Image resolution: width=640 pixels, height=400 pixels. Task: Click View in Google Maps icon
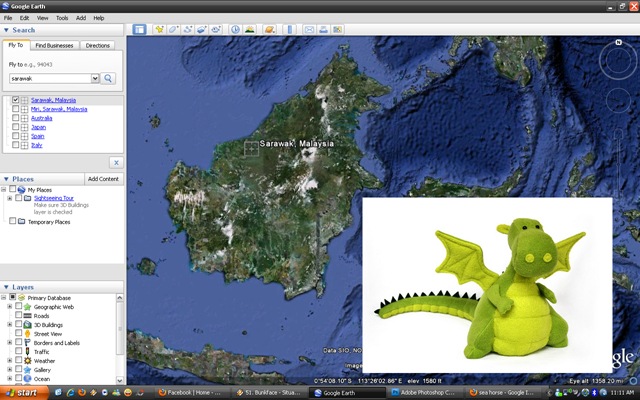pyautogui.click(x=337, y=29)
